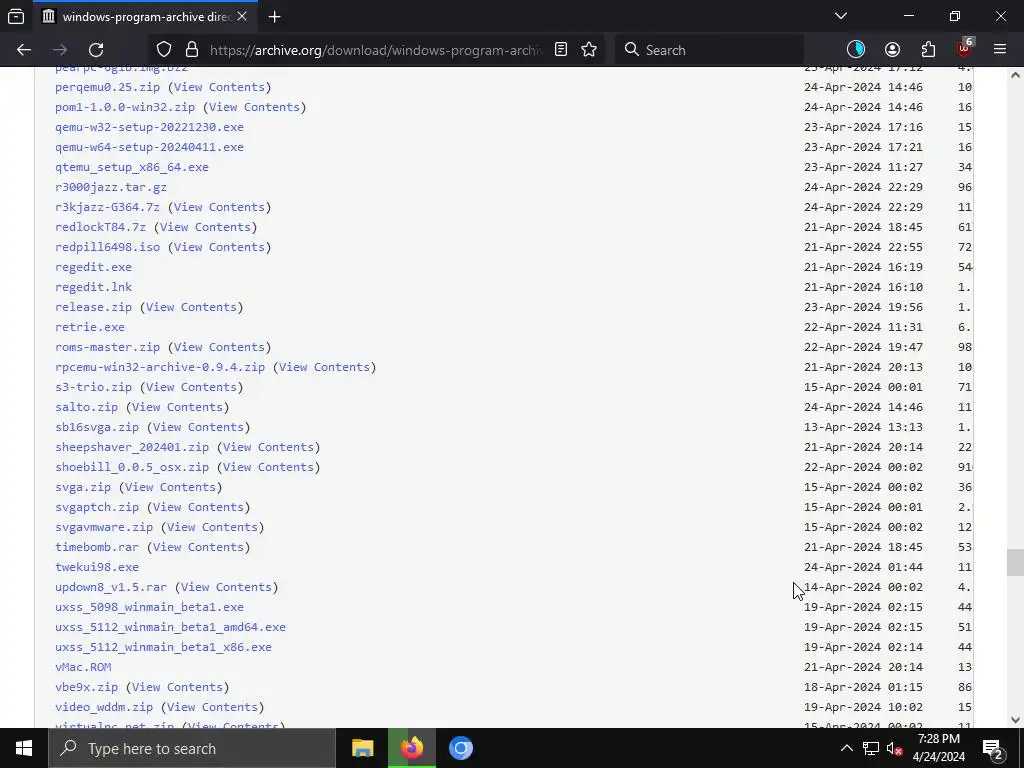Image resolution: width=1024 pixels, height=768 pixels.
Task: Open Firefox from the taskbar
Action: pyautogui.click(x=411, y=748)
